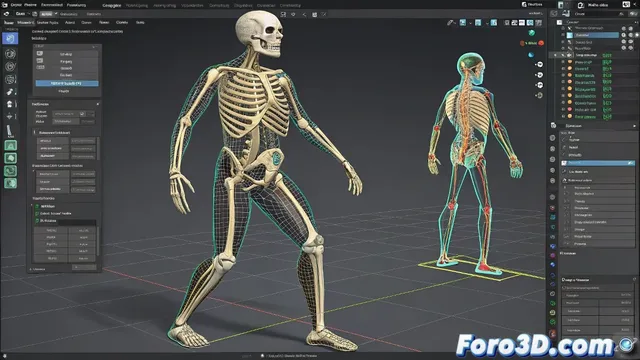The width and height of the screenshot is (640, 360).
Task: Toggle first eye icon on top outliner row
Action: click(623, 28)
